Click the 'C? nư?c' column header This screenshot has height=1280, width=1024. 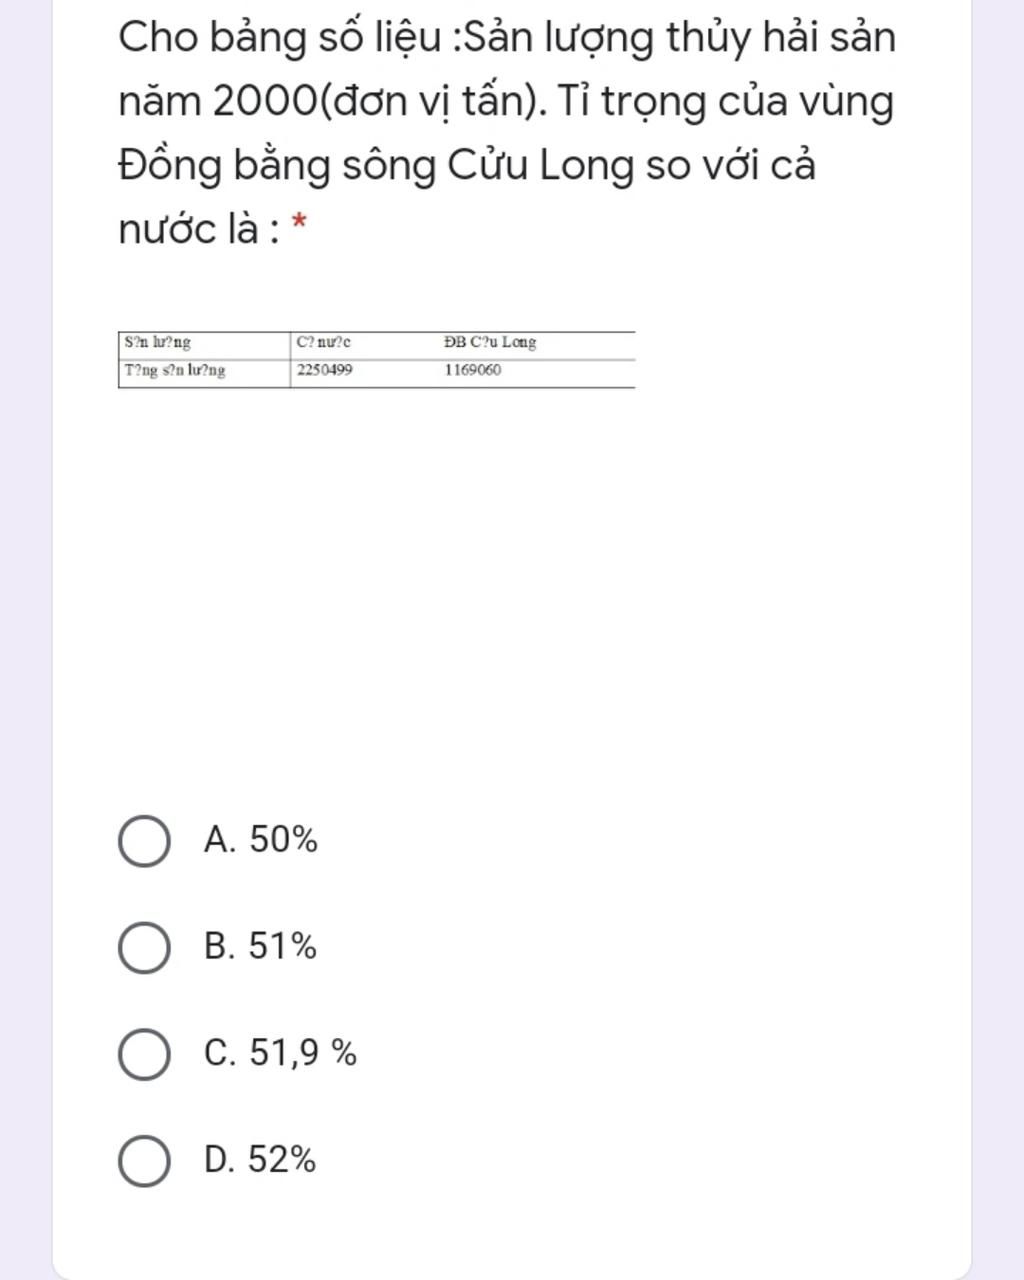pos(324,342)
